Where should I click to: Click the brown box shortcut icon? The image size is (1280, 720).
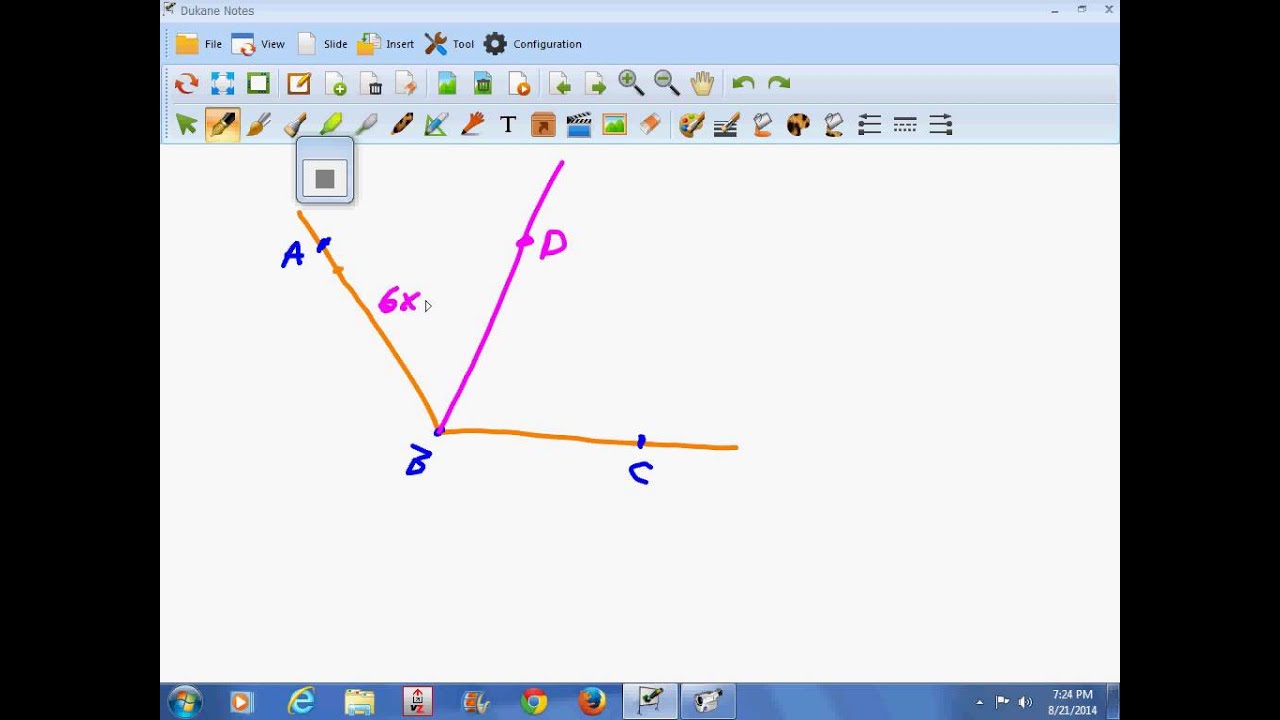pyautogui.click(x=543, y=125)
